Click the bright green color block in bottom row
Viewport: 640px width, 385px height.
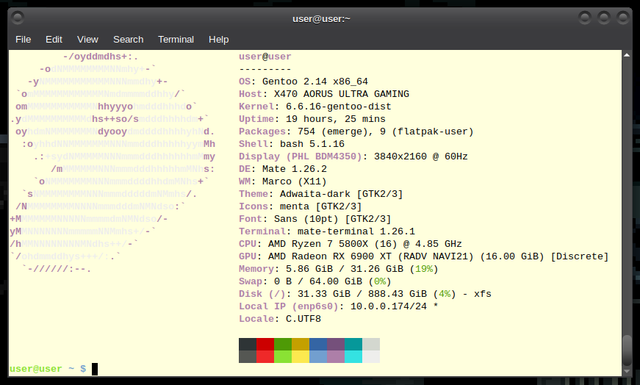[283, 356]
